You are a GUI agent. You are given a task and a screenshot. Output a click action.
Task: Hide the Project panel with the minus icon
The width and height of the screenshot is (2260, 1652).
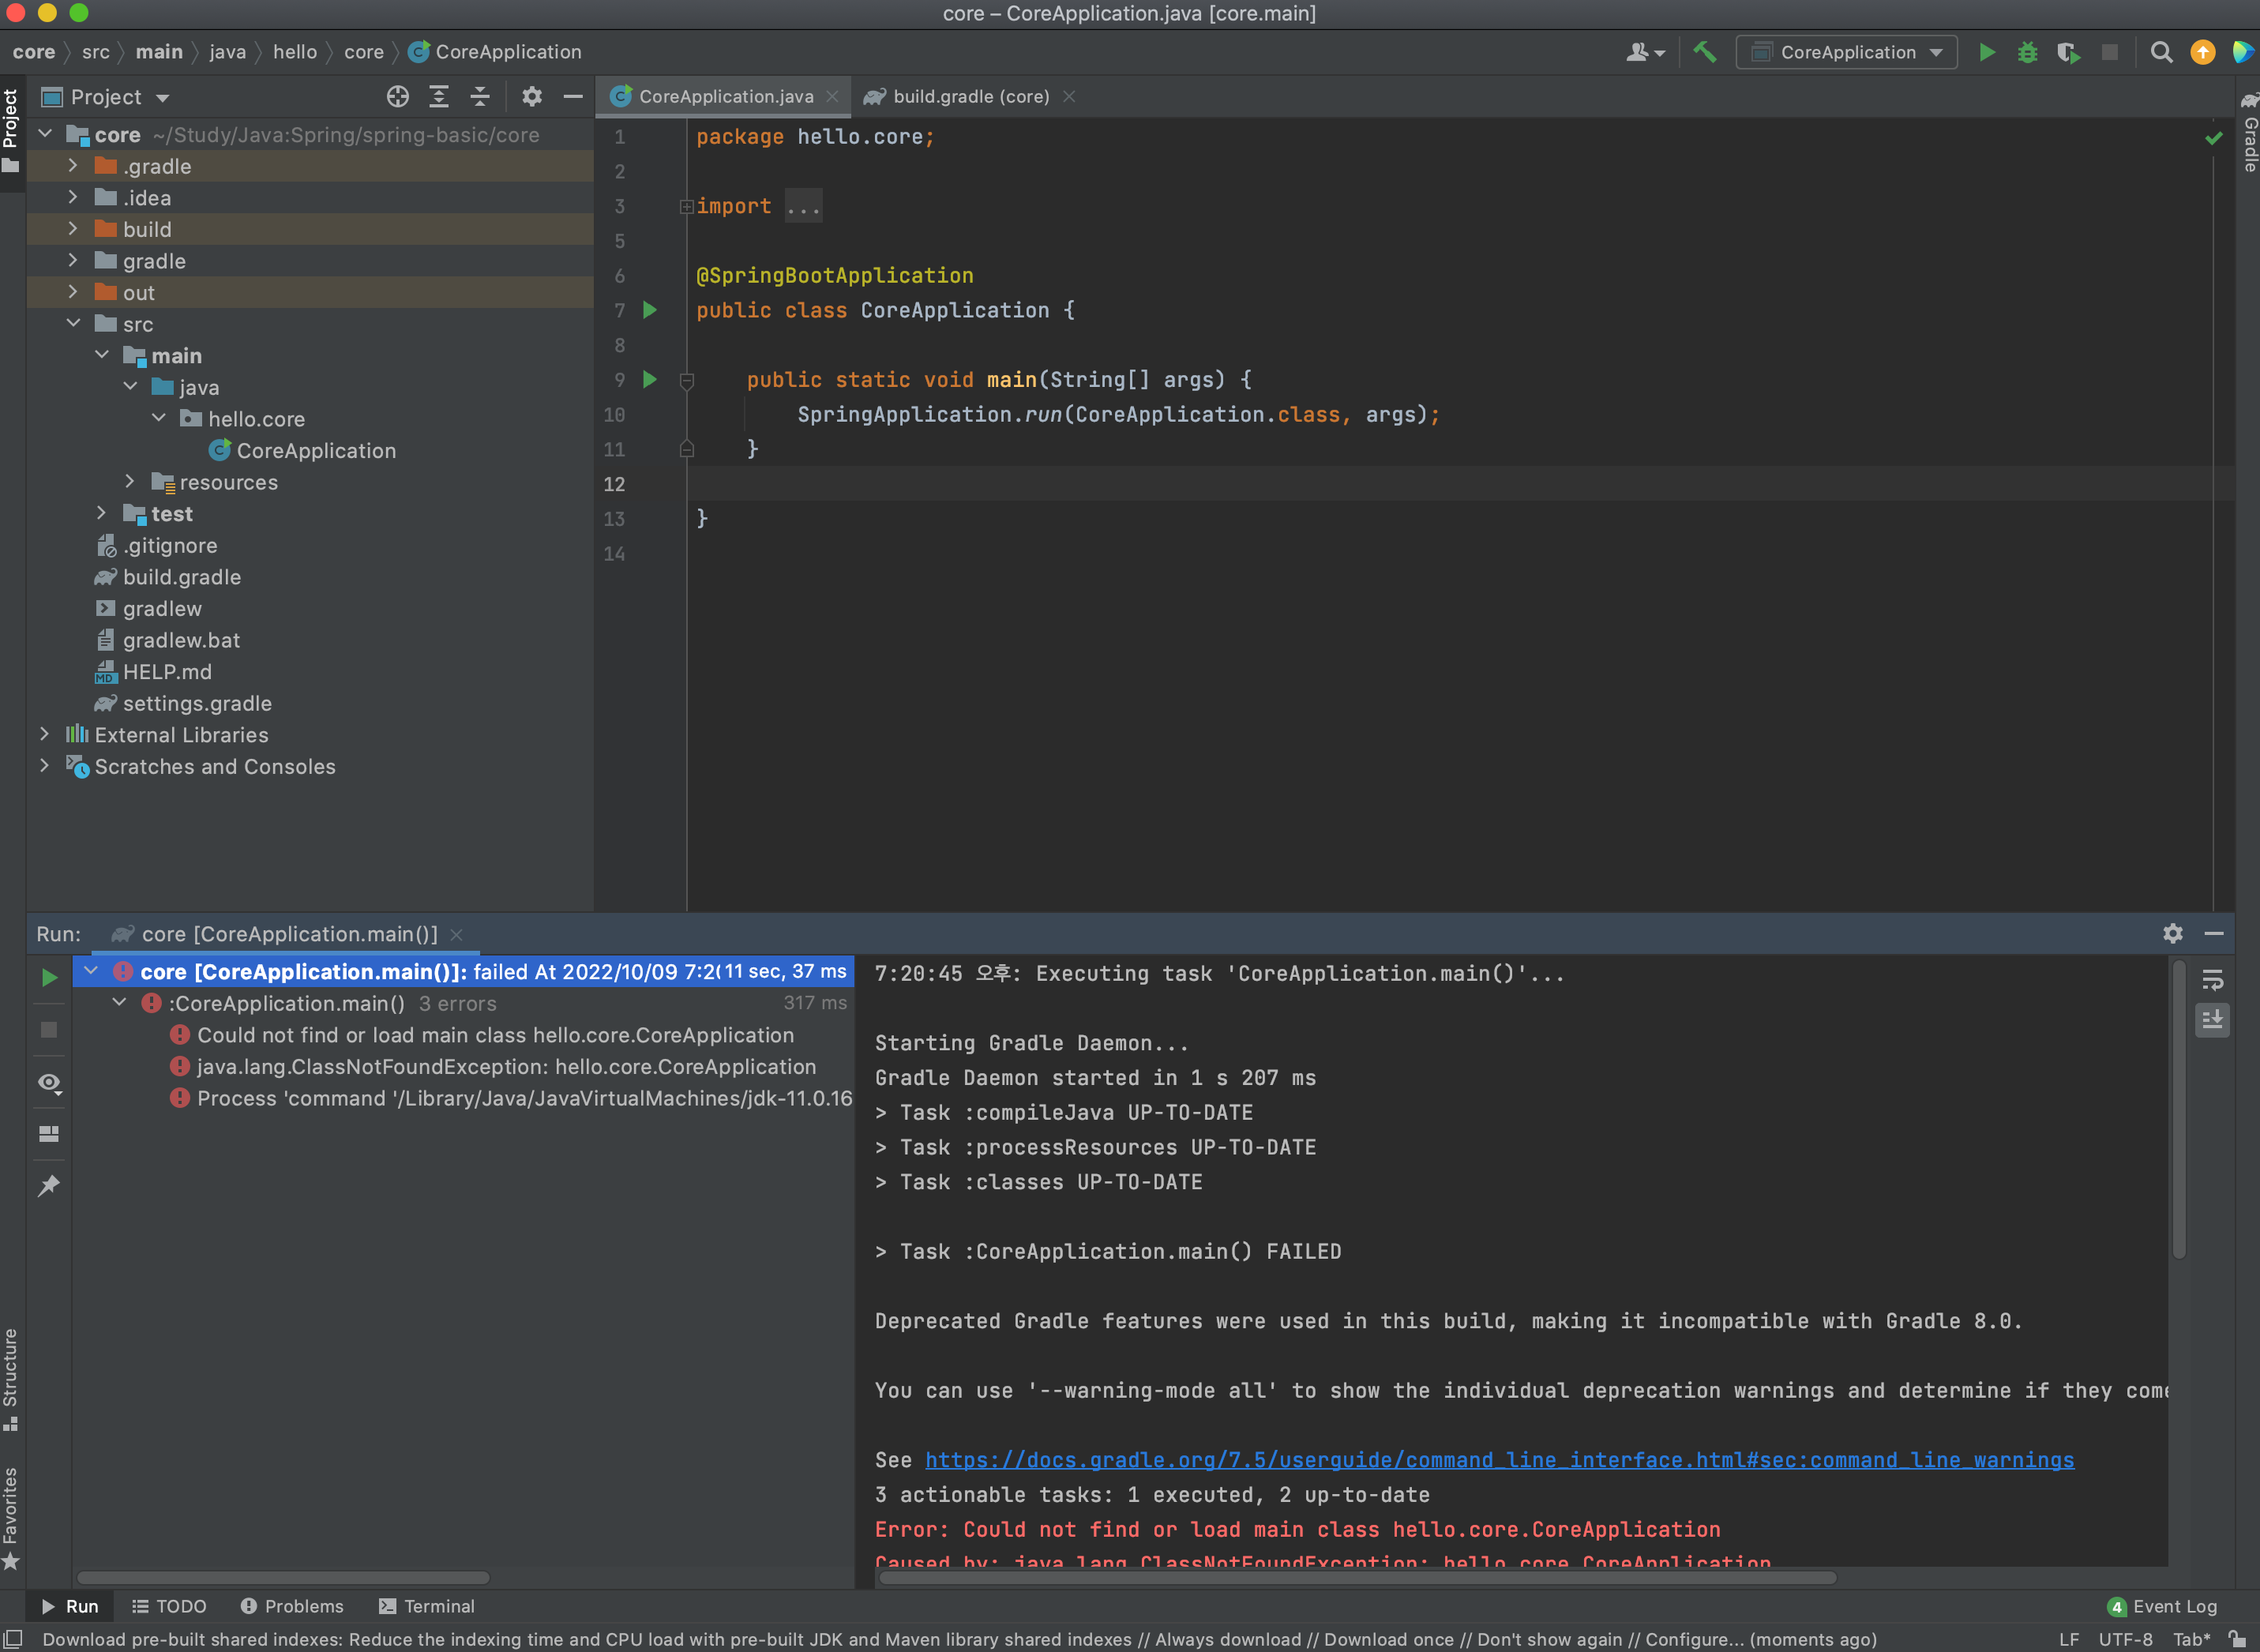(573, 96)
